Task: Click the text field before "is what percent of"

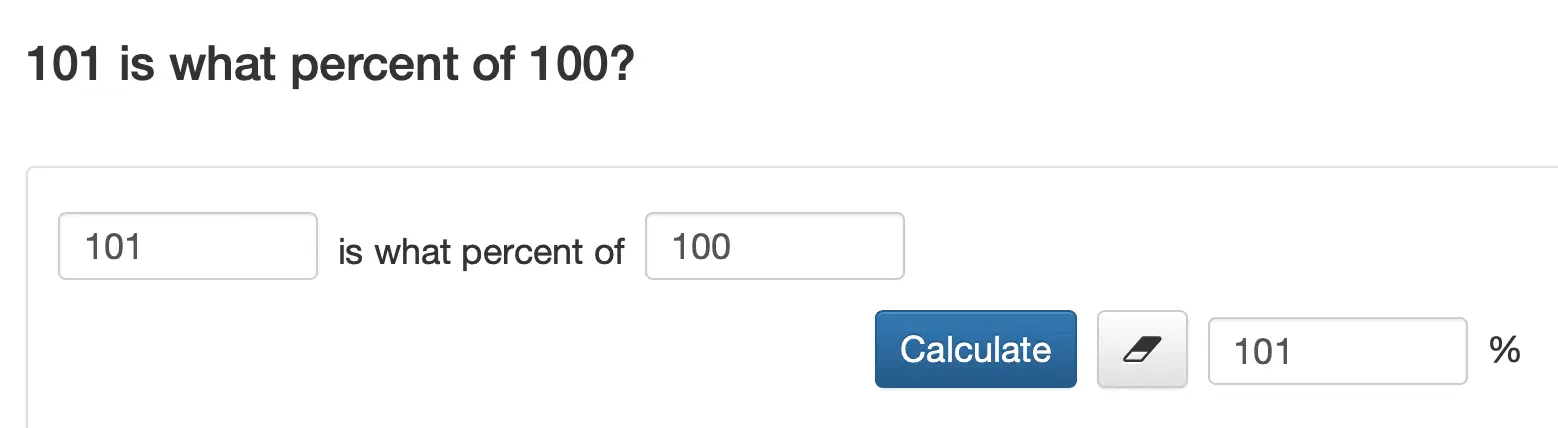Action: pyautogui.click(x=188, y=246)
